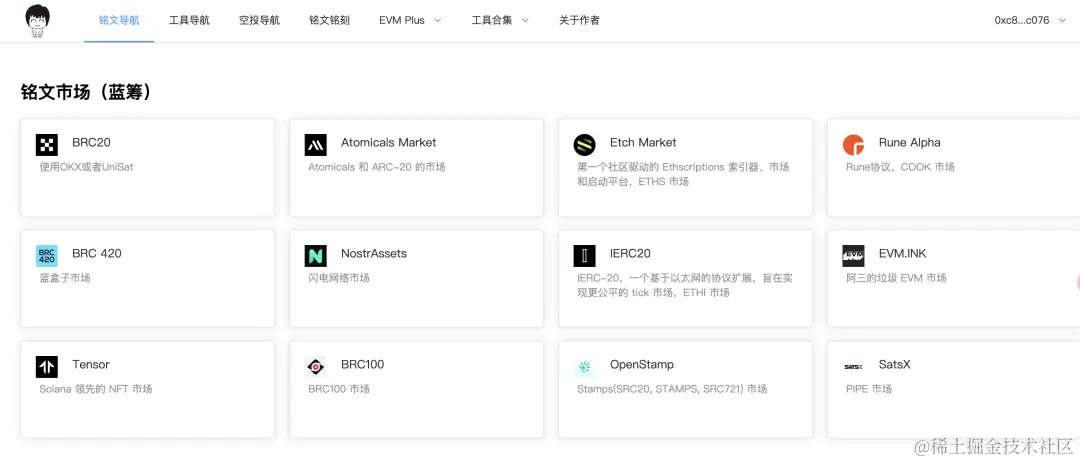Click the text Rune协议，COOK 市场

(x=900, y=167)
